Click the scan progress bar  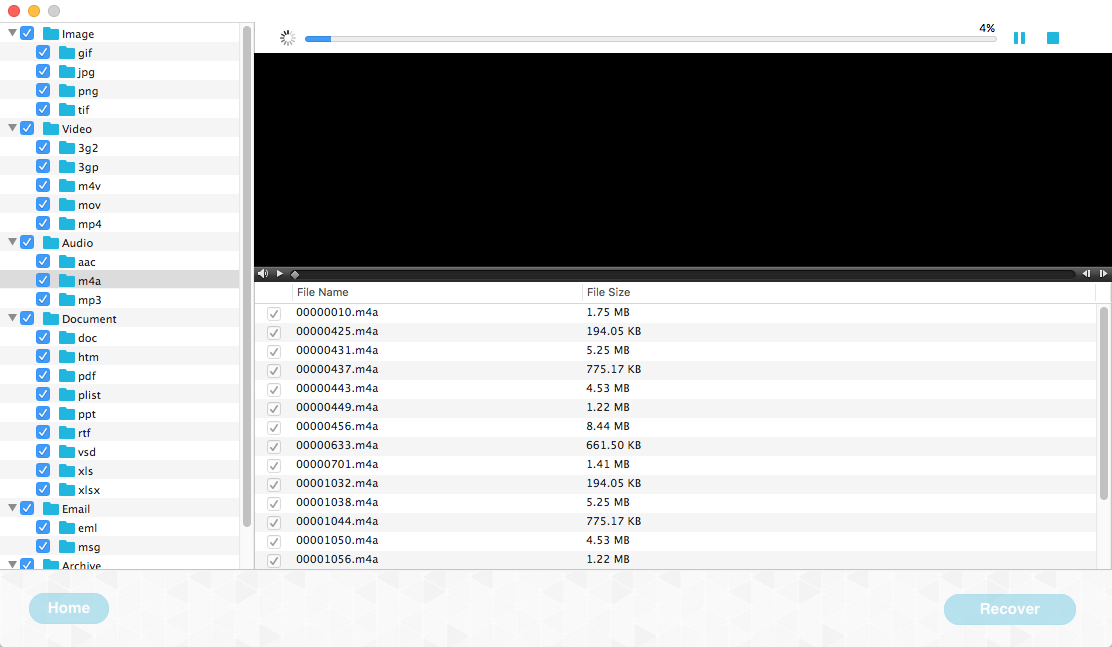click(x=650, y=38)
